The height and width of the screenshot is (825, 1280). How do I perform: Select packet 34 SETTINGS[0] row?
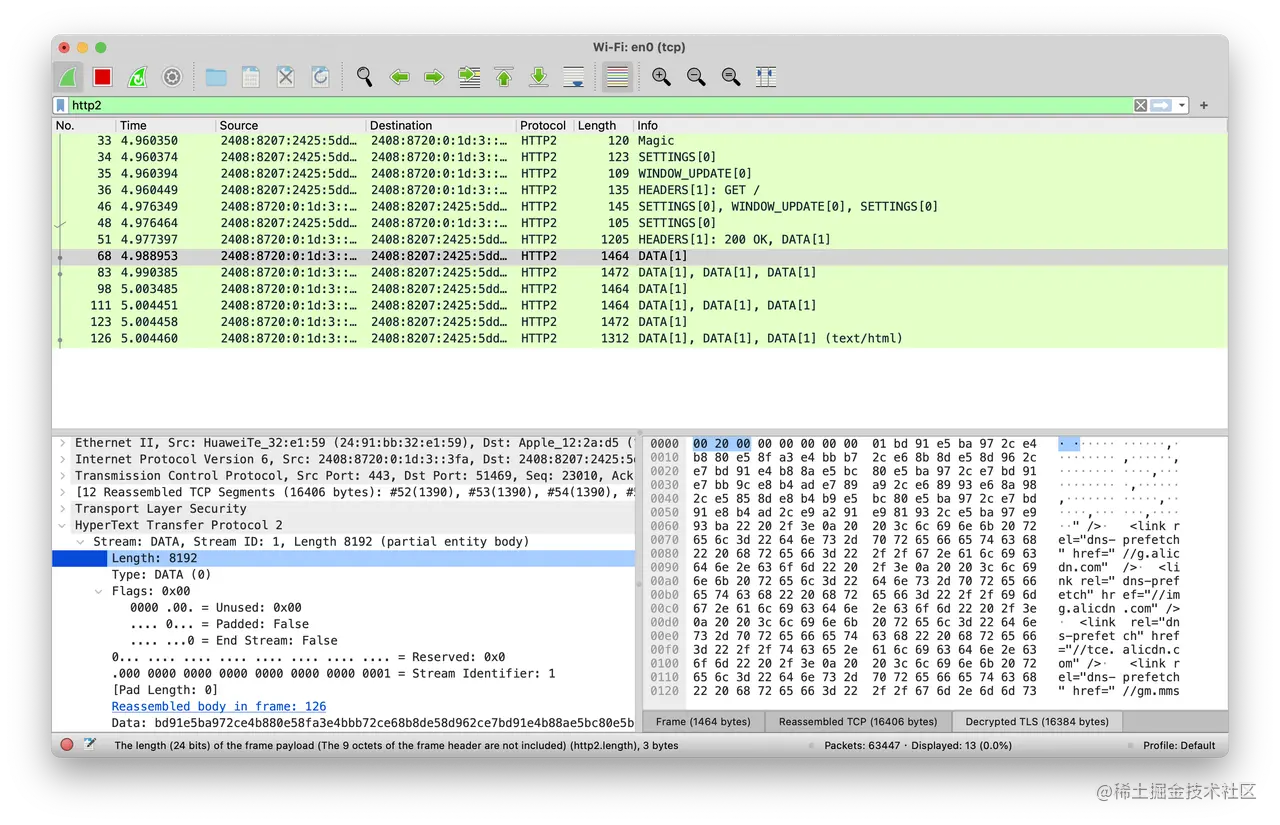(x=640, y=157)
